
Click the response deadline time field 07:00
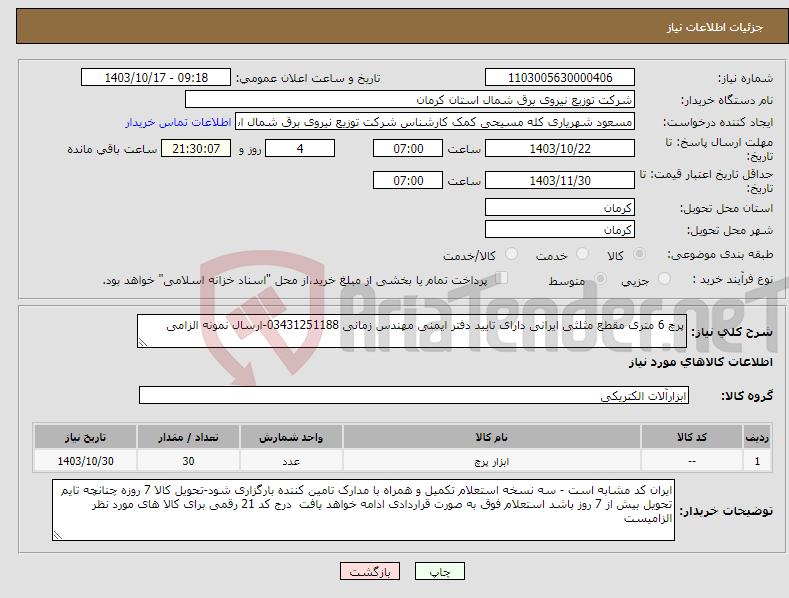[408, 148]
